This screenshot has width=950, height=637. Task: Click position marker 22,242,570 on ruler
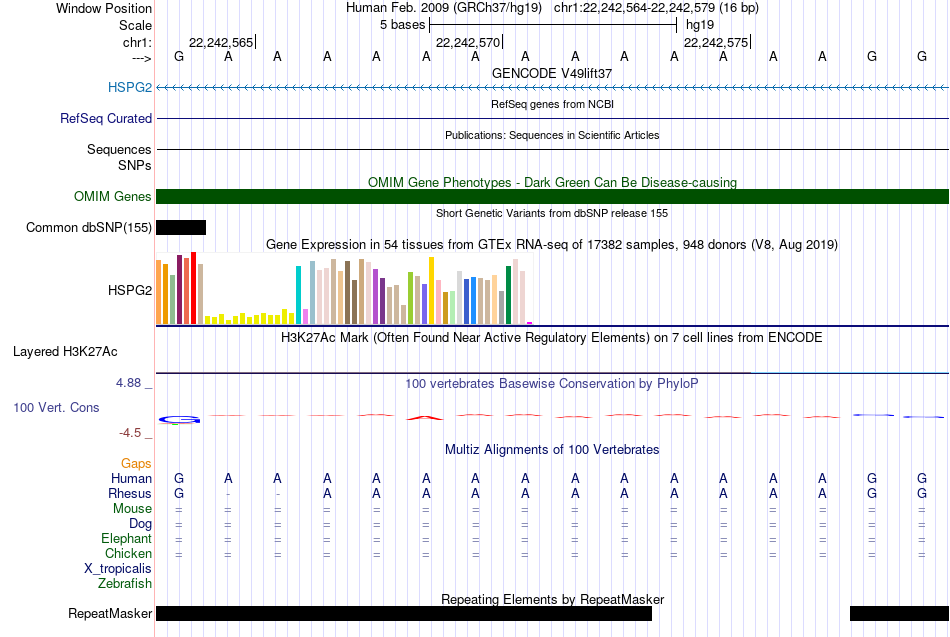pyautogui.click(x=469, y=42)
